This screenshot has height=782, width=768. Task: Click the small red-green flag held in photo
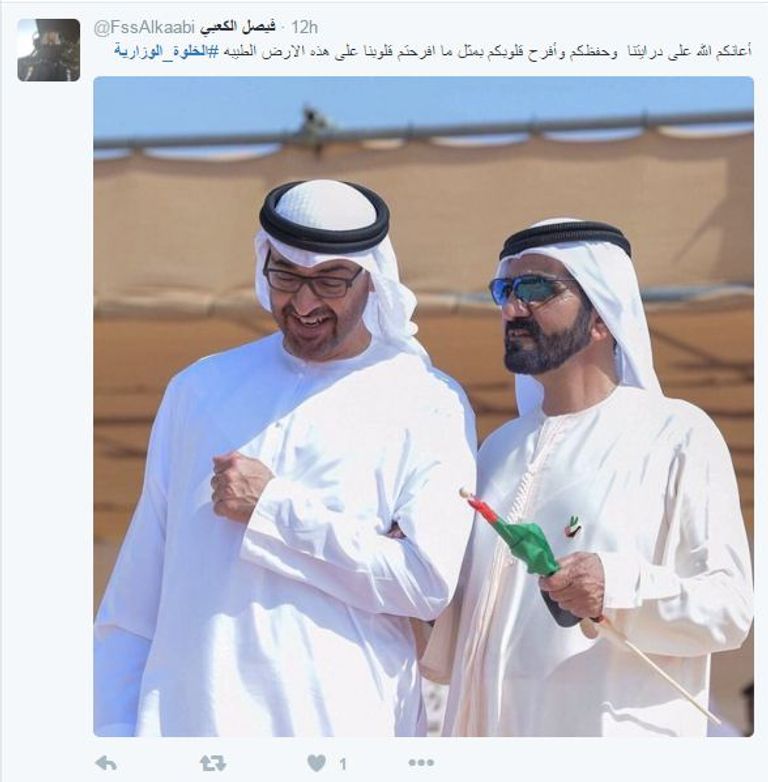[x=514, y=534]
